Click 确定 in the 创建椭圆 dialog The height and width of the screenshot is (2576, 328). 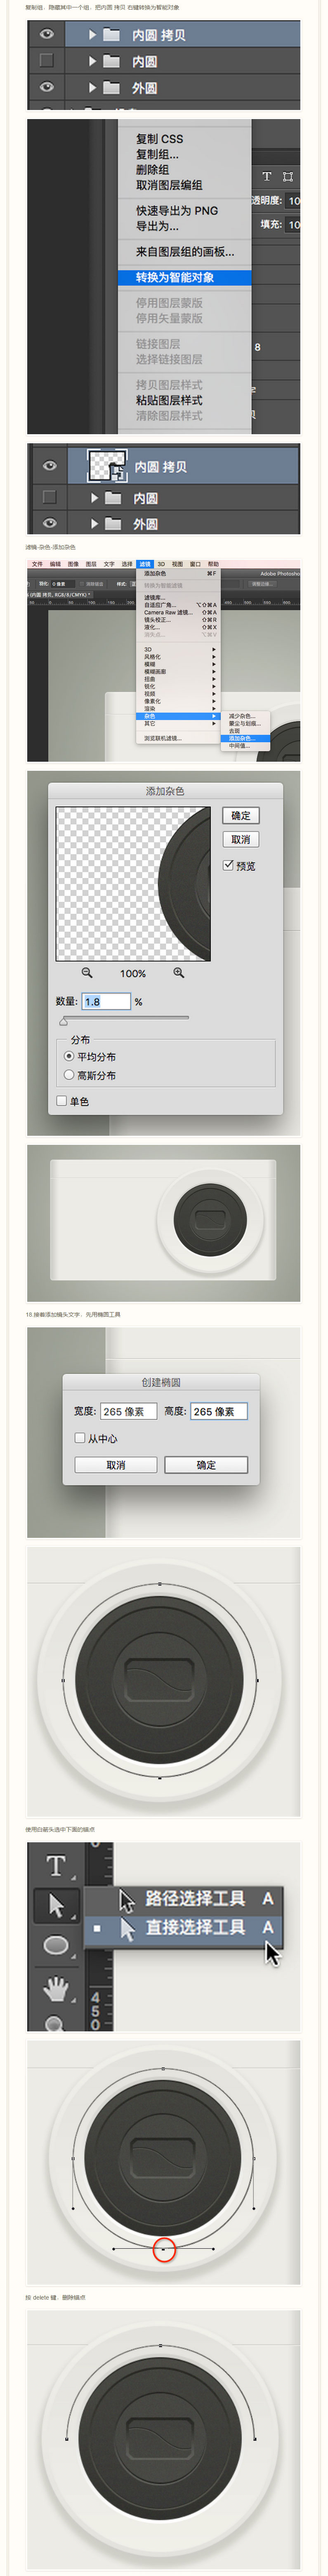coord(206,1464)
